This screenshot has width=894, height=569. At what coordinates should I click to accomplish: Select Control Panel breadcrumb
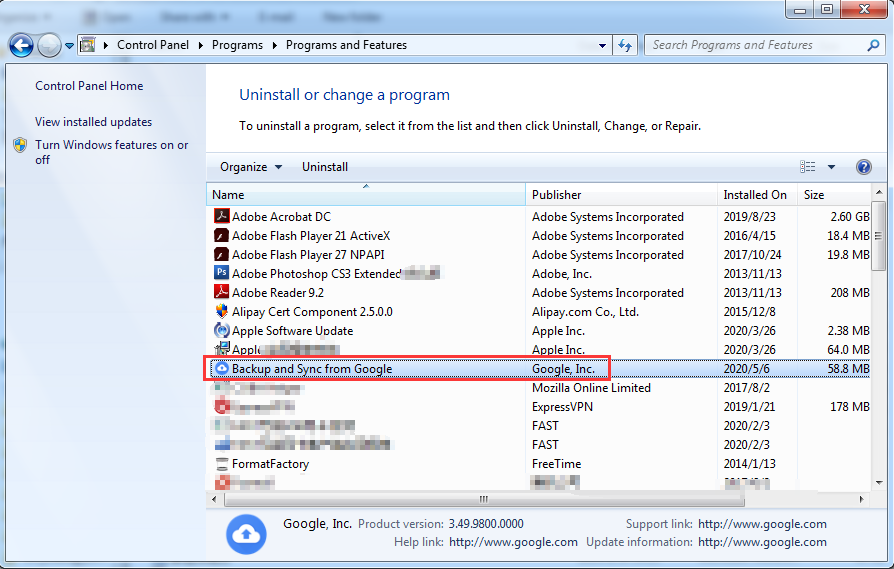tap(153, 45)
